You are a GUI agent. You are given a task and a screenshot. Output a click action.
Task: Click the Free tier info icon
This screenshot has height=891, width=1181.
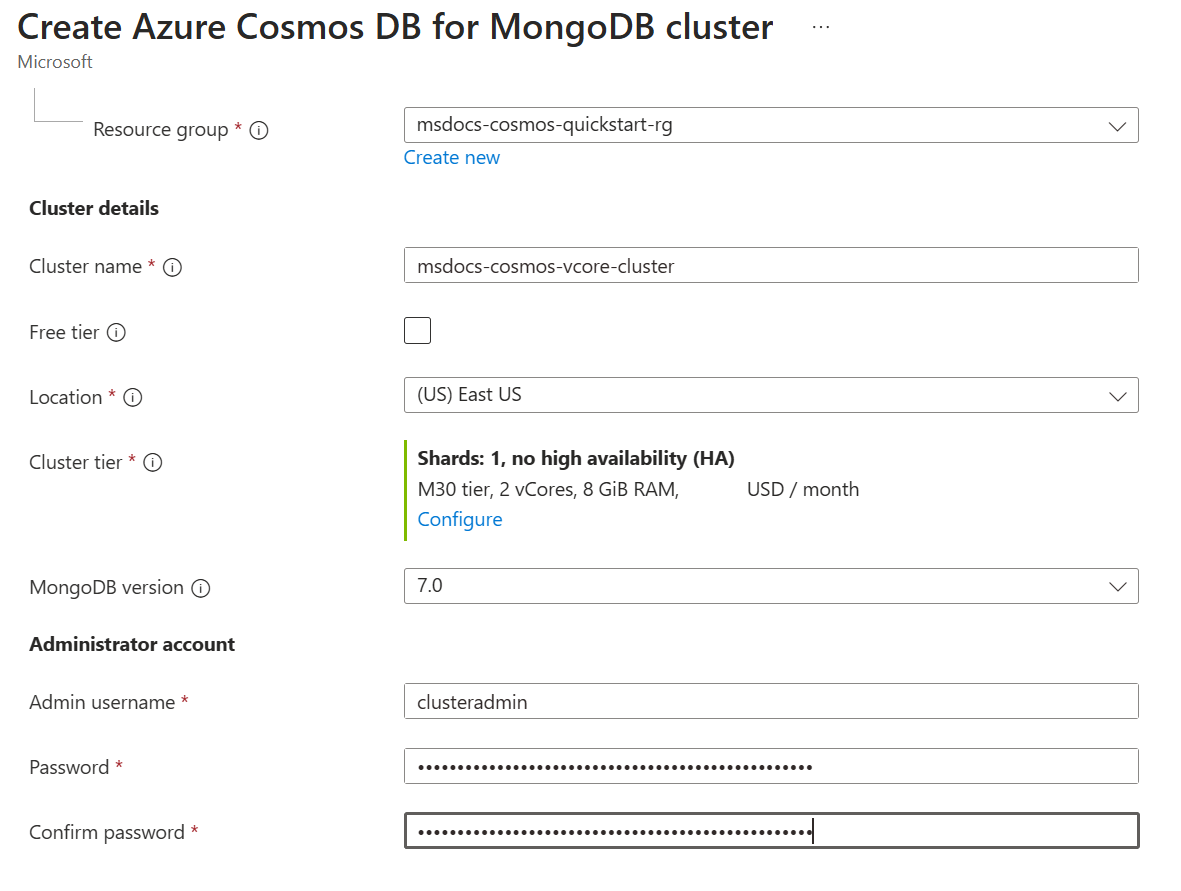click(x=116, y=333)
